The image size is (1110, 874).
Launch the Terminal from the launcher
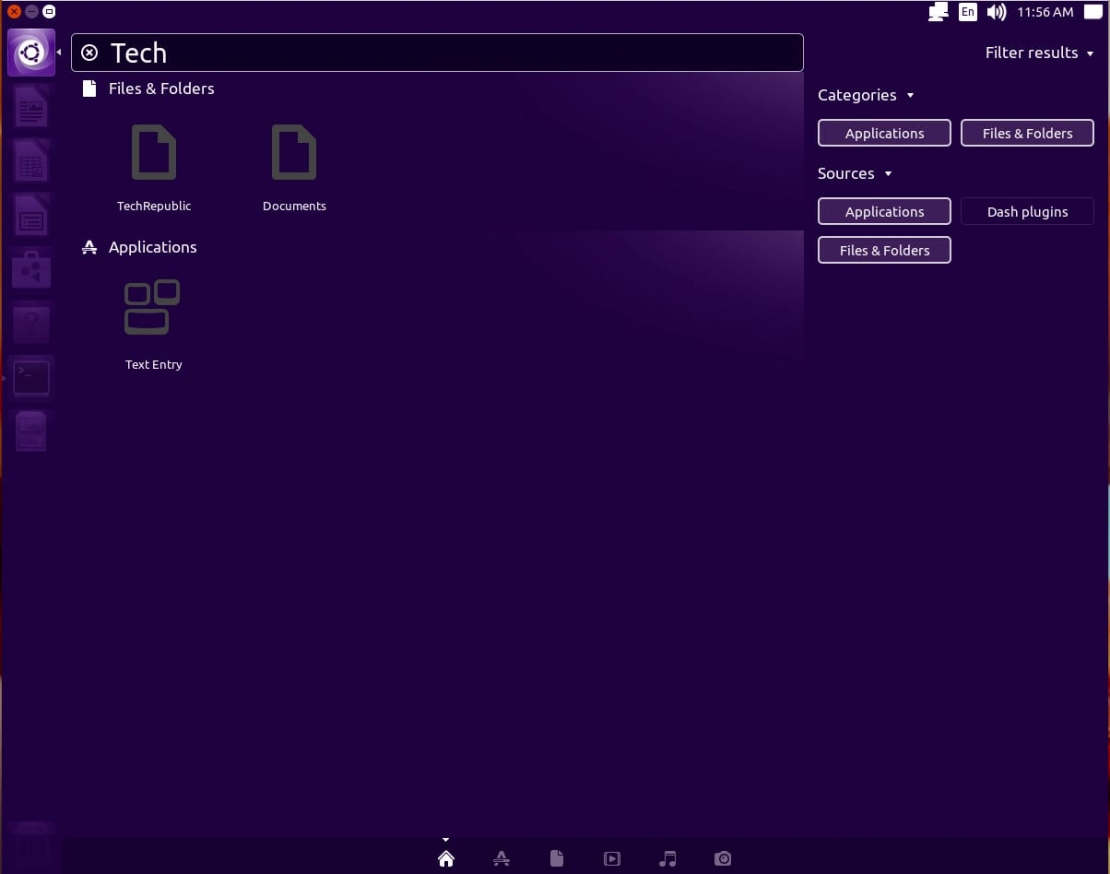point(31,376)
